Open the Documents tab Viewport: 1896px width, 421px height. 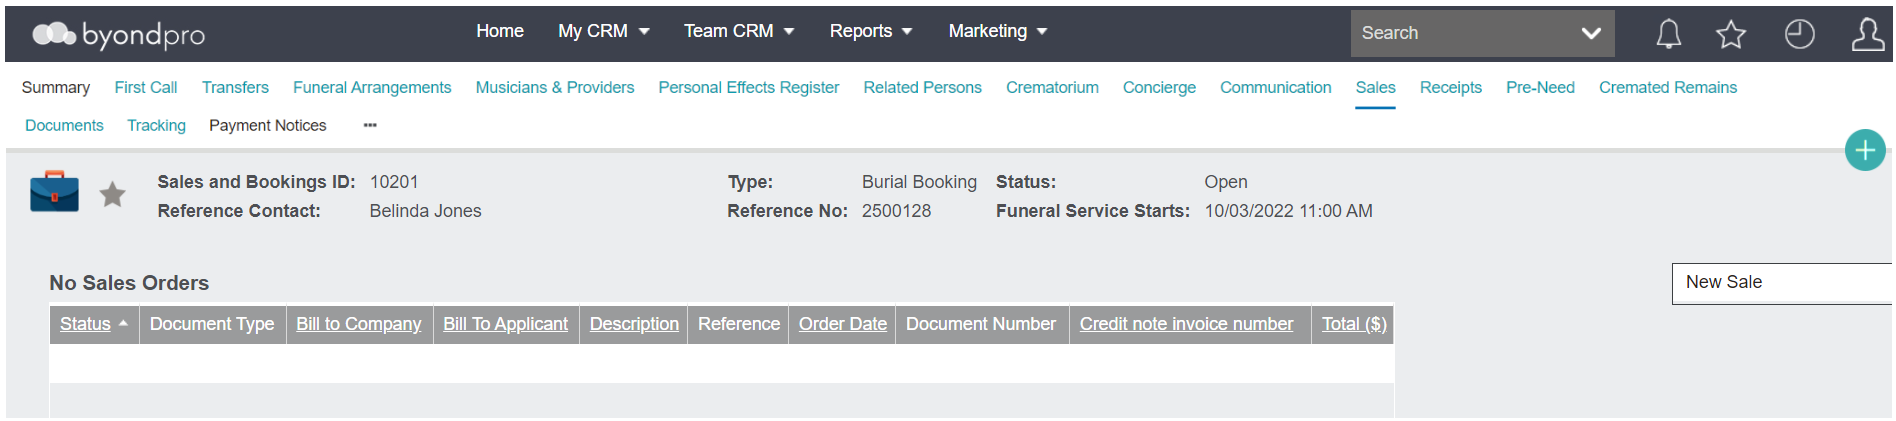(x=64, y=125)
